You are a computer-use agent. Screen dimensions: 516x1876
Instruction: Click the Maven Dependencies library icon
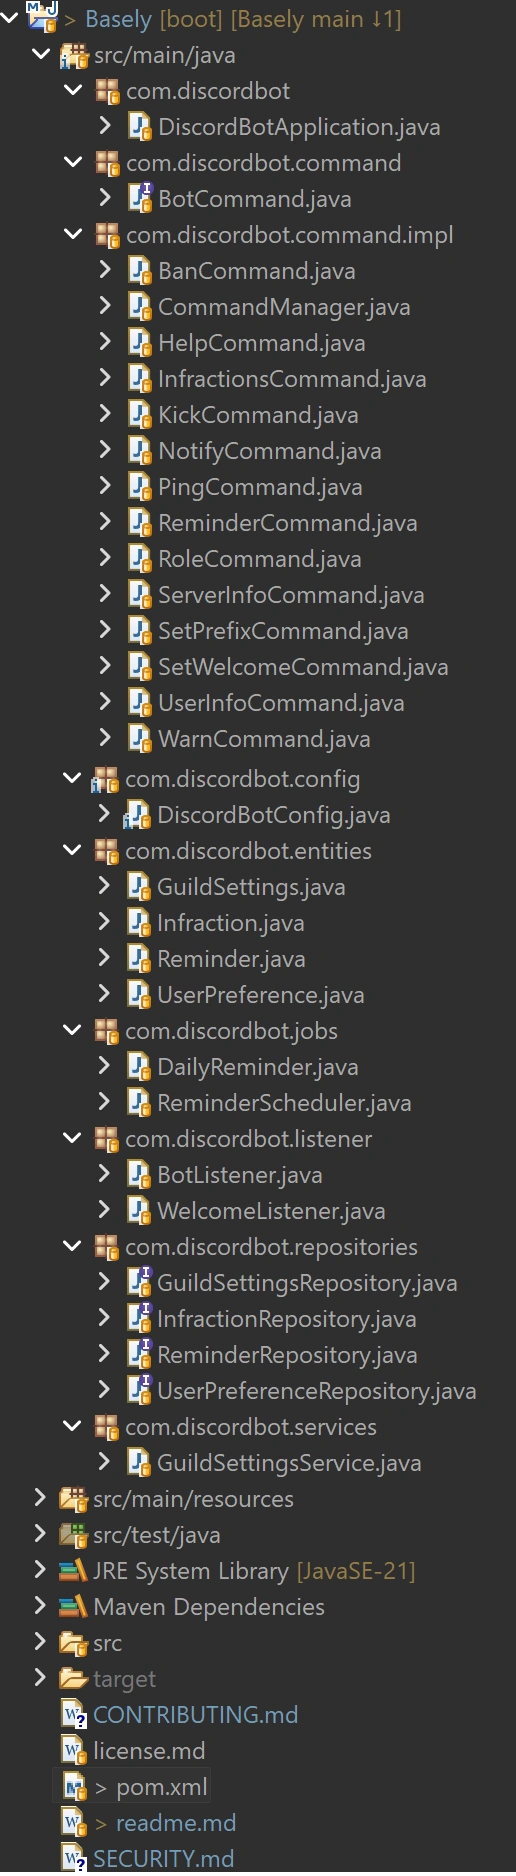tap(73, 1607)
